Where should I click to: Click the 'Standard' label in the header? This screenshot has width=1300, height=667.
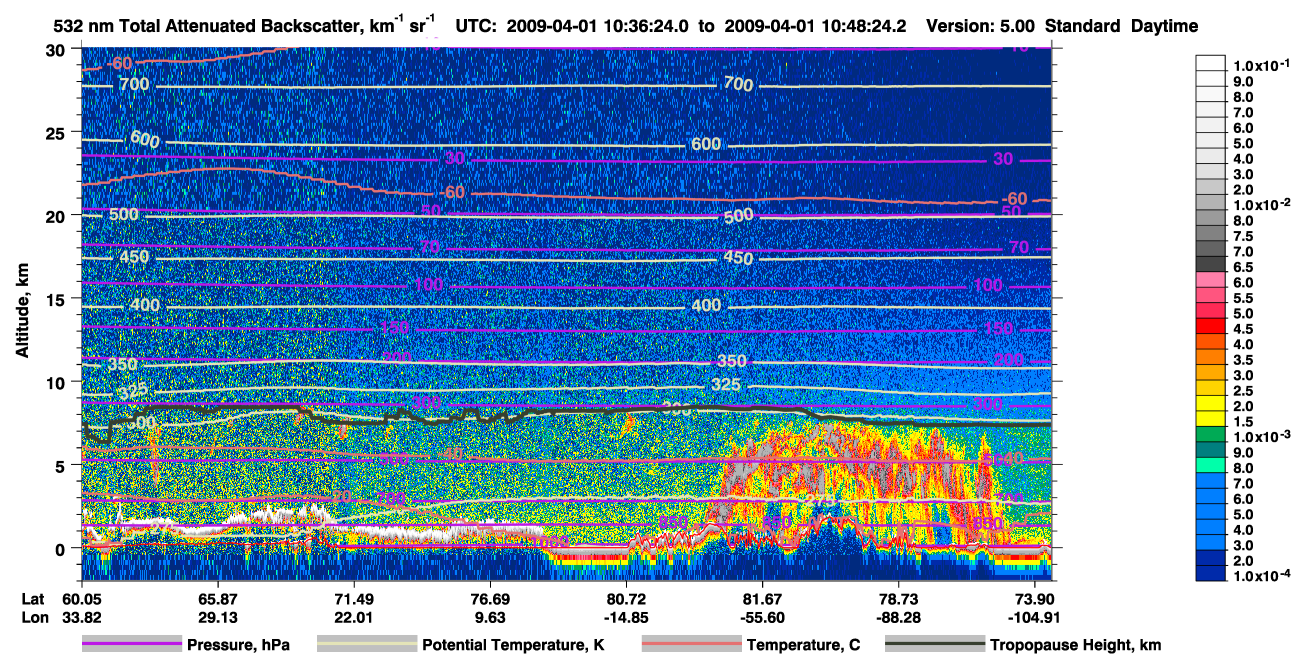point(1084,26)
